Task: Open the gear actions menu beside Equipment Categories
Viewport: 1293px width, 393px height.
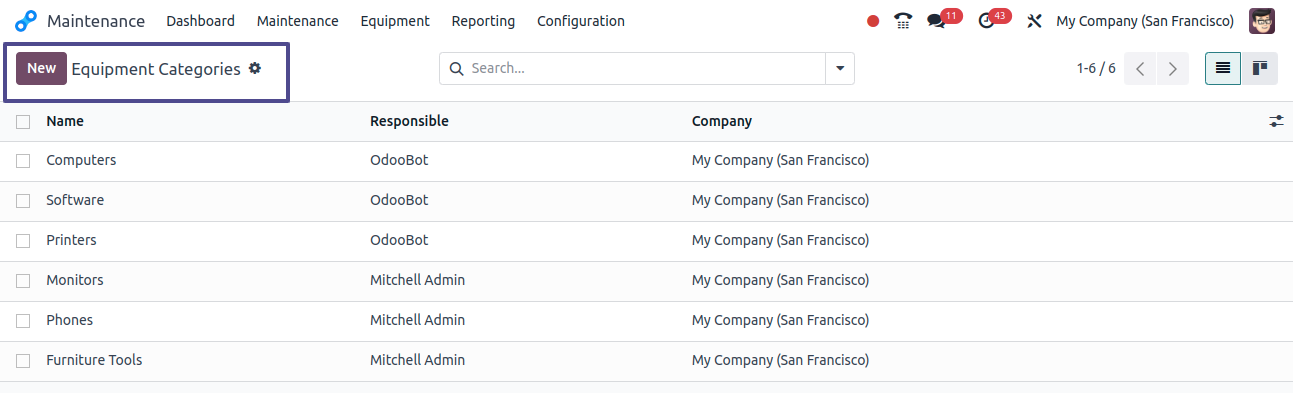Action: click(x=255, y=68)
